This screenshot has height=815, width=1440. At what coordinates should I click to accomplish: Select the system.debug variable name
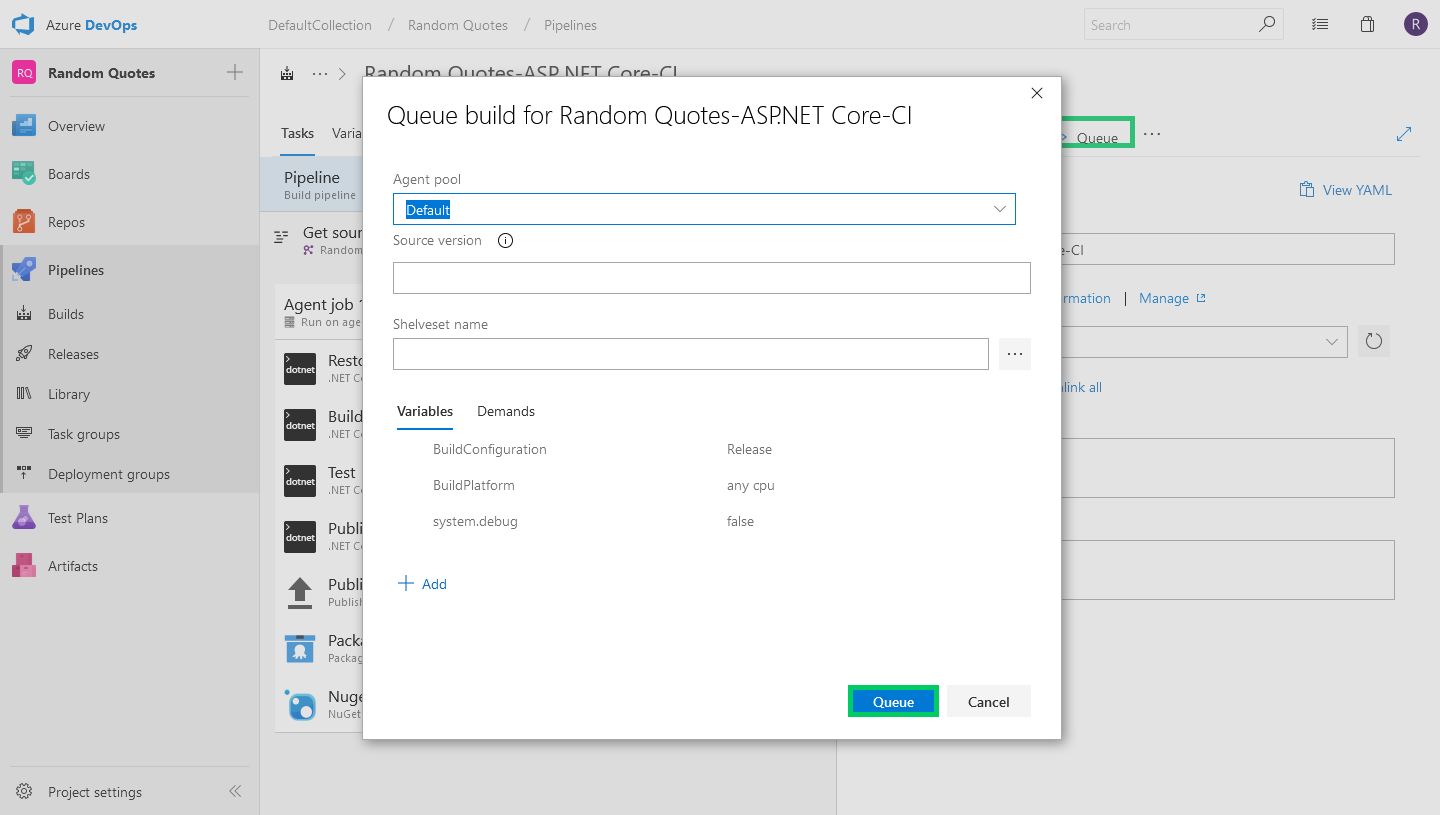pos(475,521)
